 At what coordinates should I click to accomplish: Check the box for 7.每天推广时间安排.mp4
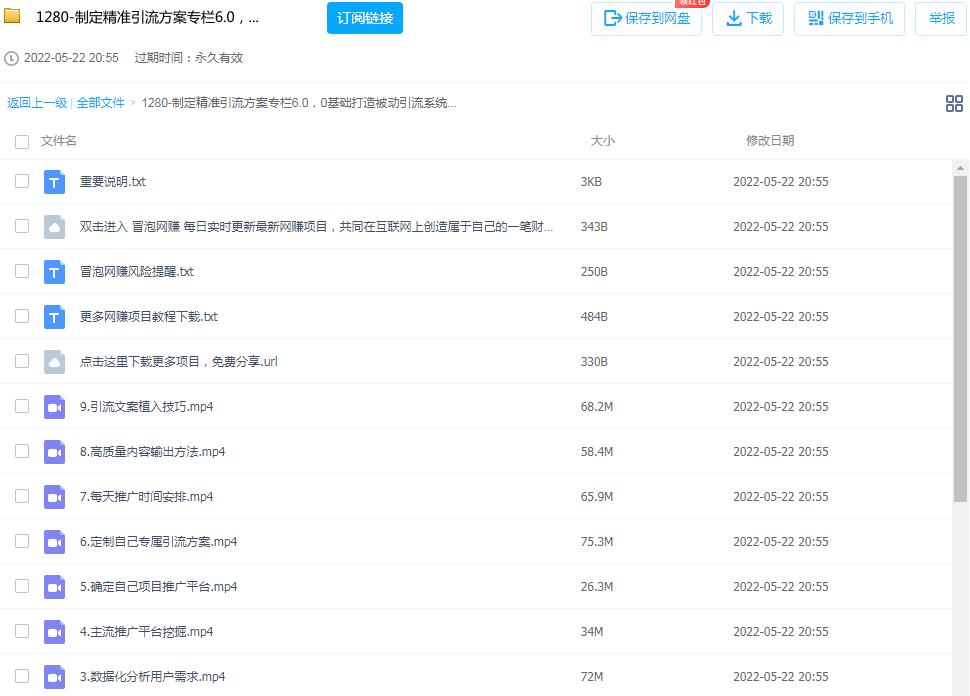(22, 496)
